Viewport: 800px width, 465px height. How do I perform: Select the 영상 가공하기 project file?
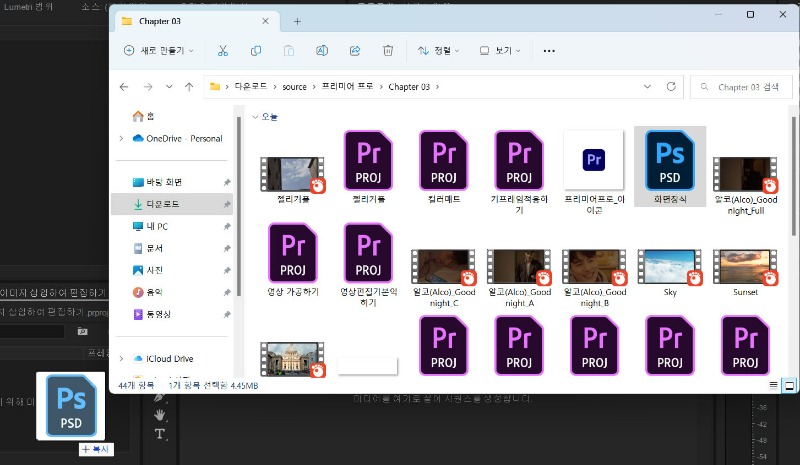[293, 259]
